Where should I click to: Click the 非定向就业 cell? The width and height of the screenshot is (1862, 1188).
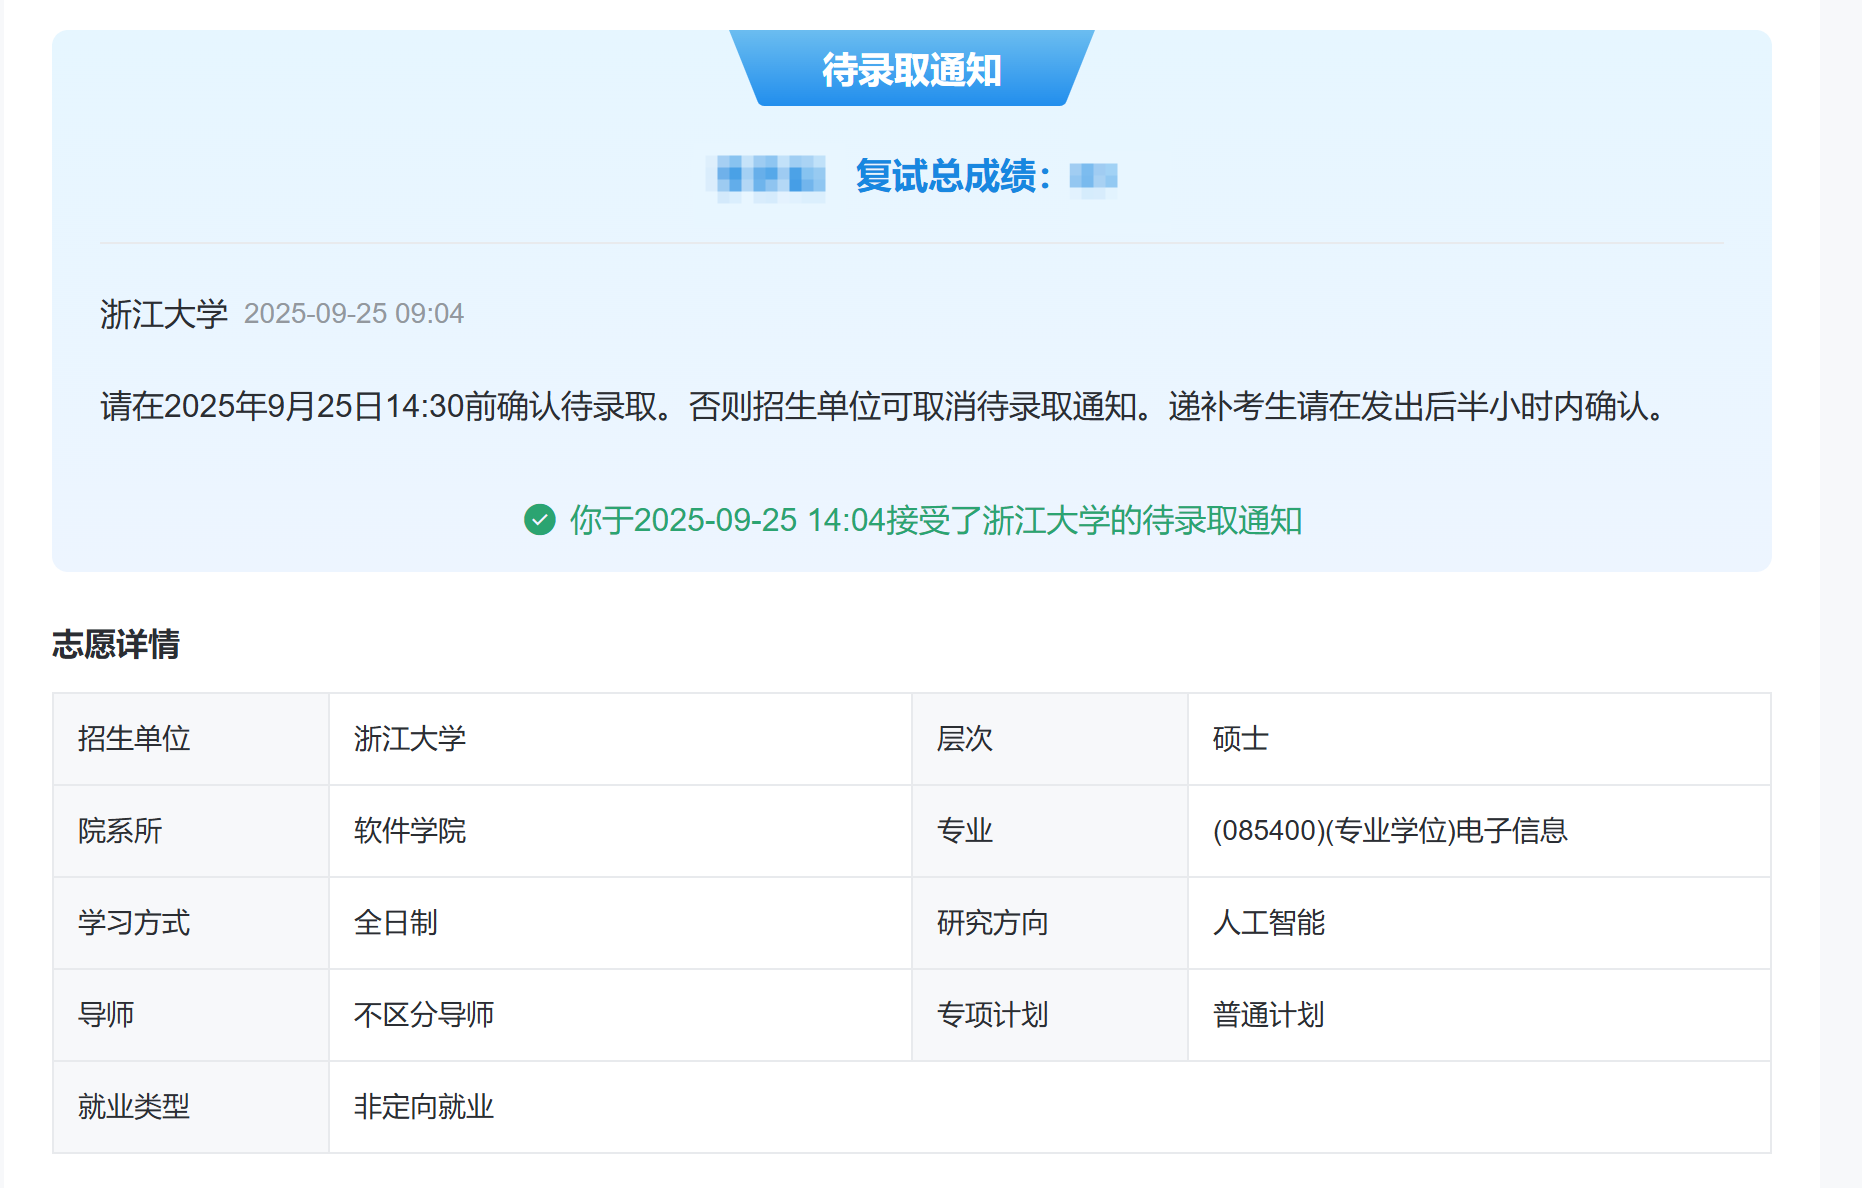pos(424,1107)
